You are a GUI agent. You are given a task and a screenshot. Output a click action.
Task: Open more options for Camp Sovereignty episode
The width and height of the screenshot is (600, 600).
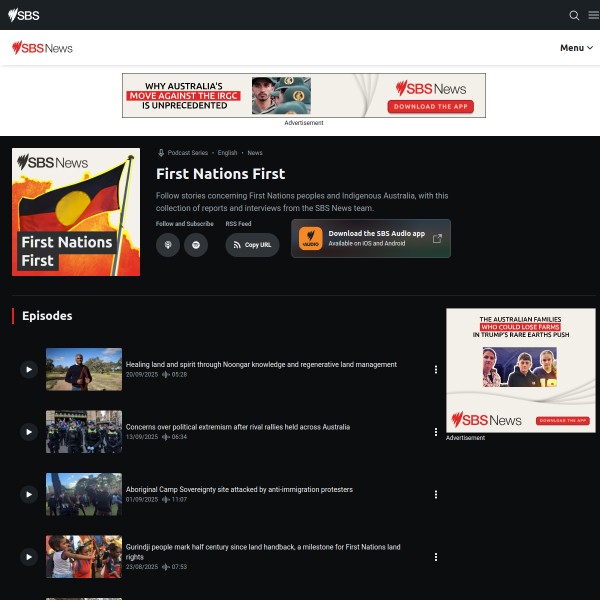(x=436, y=494)
